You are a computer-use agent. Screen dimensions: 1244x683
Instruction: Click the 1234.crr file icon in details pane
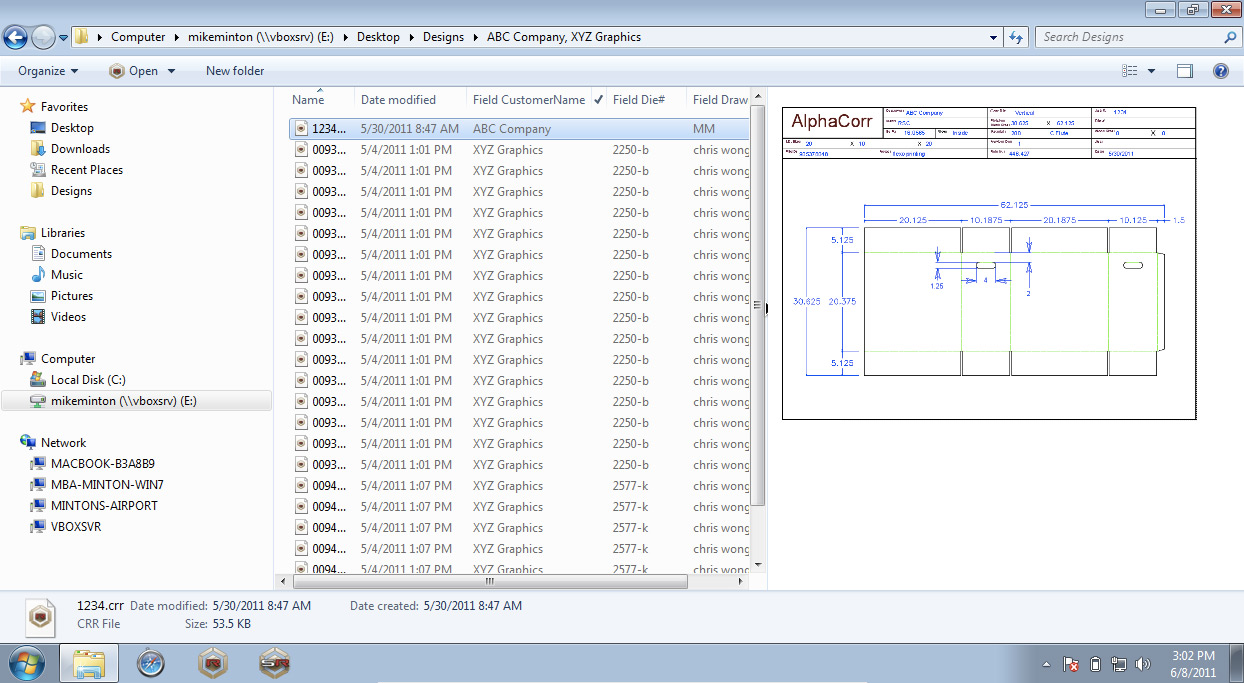40,616
